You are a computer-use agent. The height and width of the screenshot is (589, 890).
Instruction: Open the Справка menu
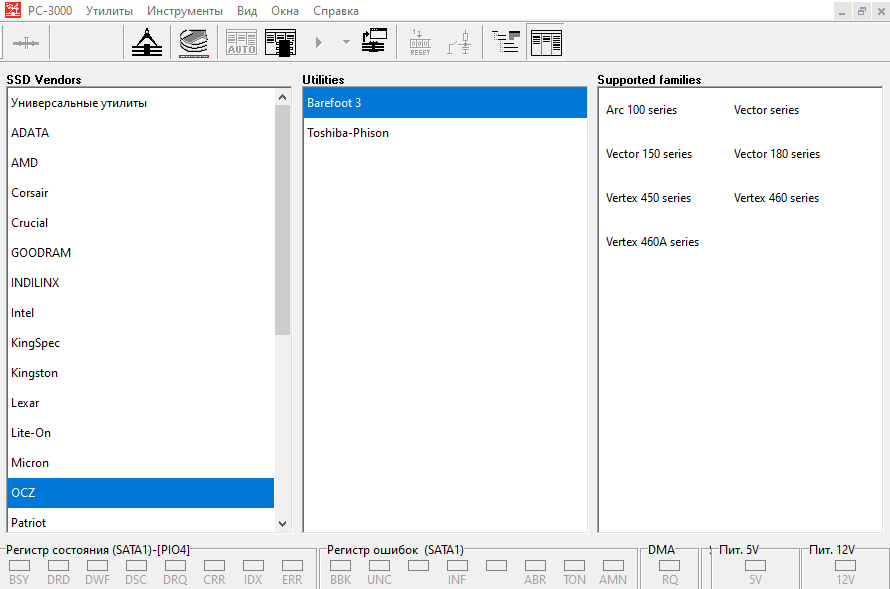point(336,11)
